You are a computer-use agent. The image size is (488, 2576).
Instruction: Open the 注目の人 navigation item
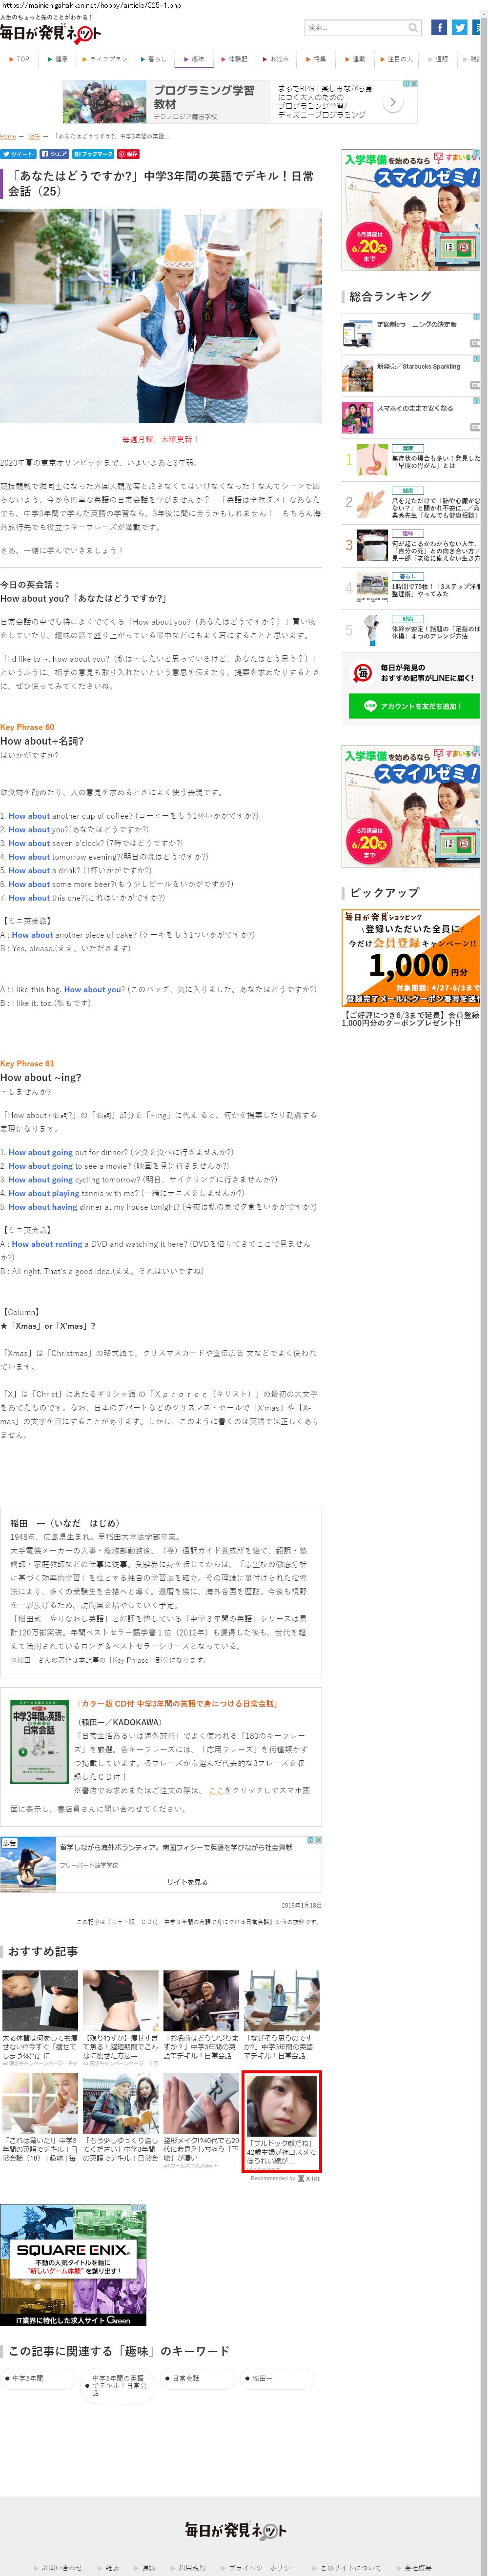point(398,59)
